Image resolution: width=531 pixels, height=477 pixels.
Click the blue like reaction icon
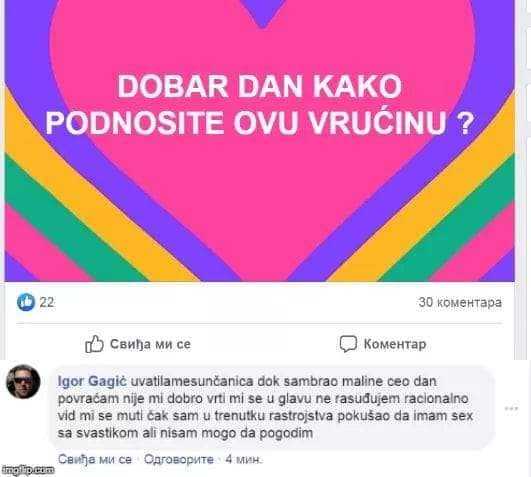(x=26, y=302)
